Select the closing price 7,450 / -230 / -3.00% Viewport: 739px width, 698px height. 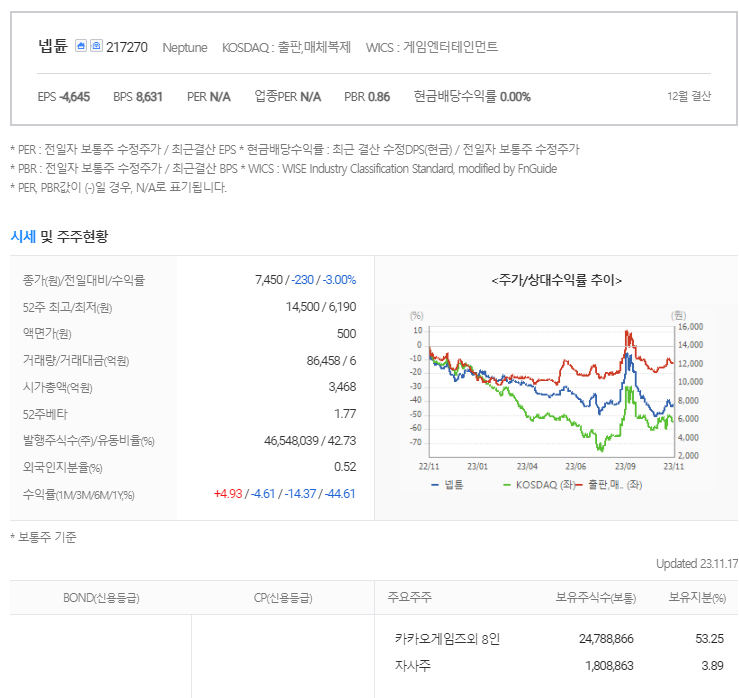tap(305, 280)
